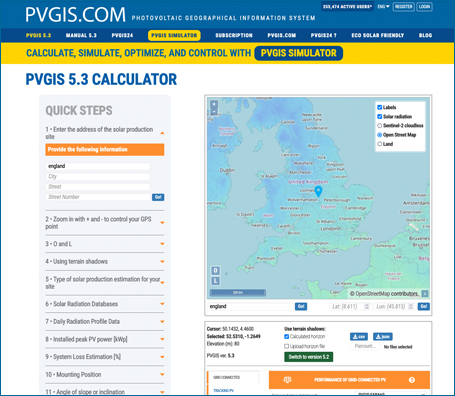Zoom in with the map plus button
Viewport: 455px width, 396px height.
tap(214, 104)
